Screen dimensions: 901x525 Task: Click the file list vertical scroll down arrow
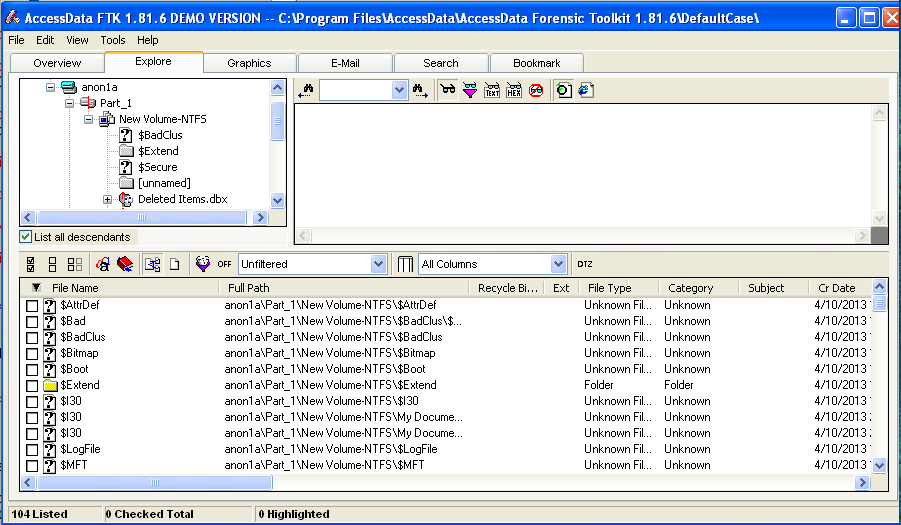[x=879, y=466]
